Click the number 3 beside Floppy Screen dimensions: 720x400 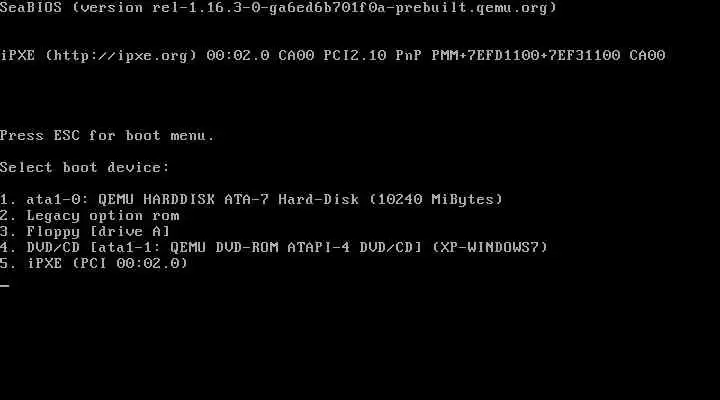[x=5, y=231]
